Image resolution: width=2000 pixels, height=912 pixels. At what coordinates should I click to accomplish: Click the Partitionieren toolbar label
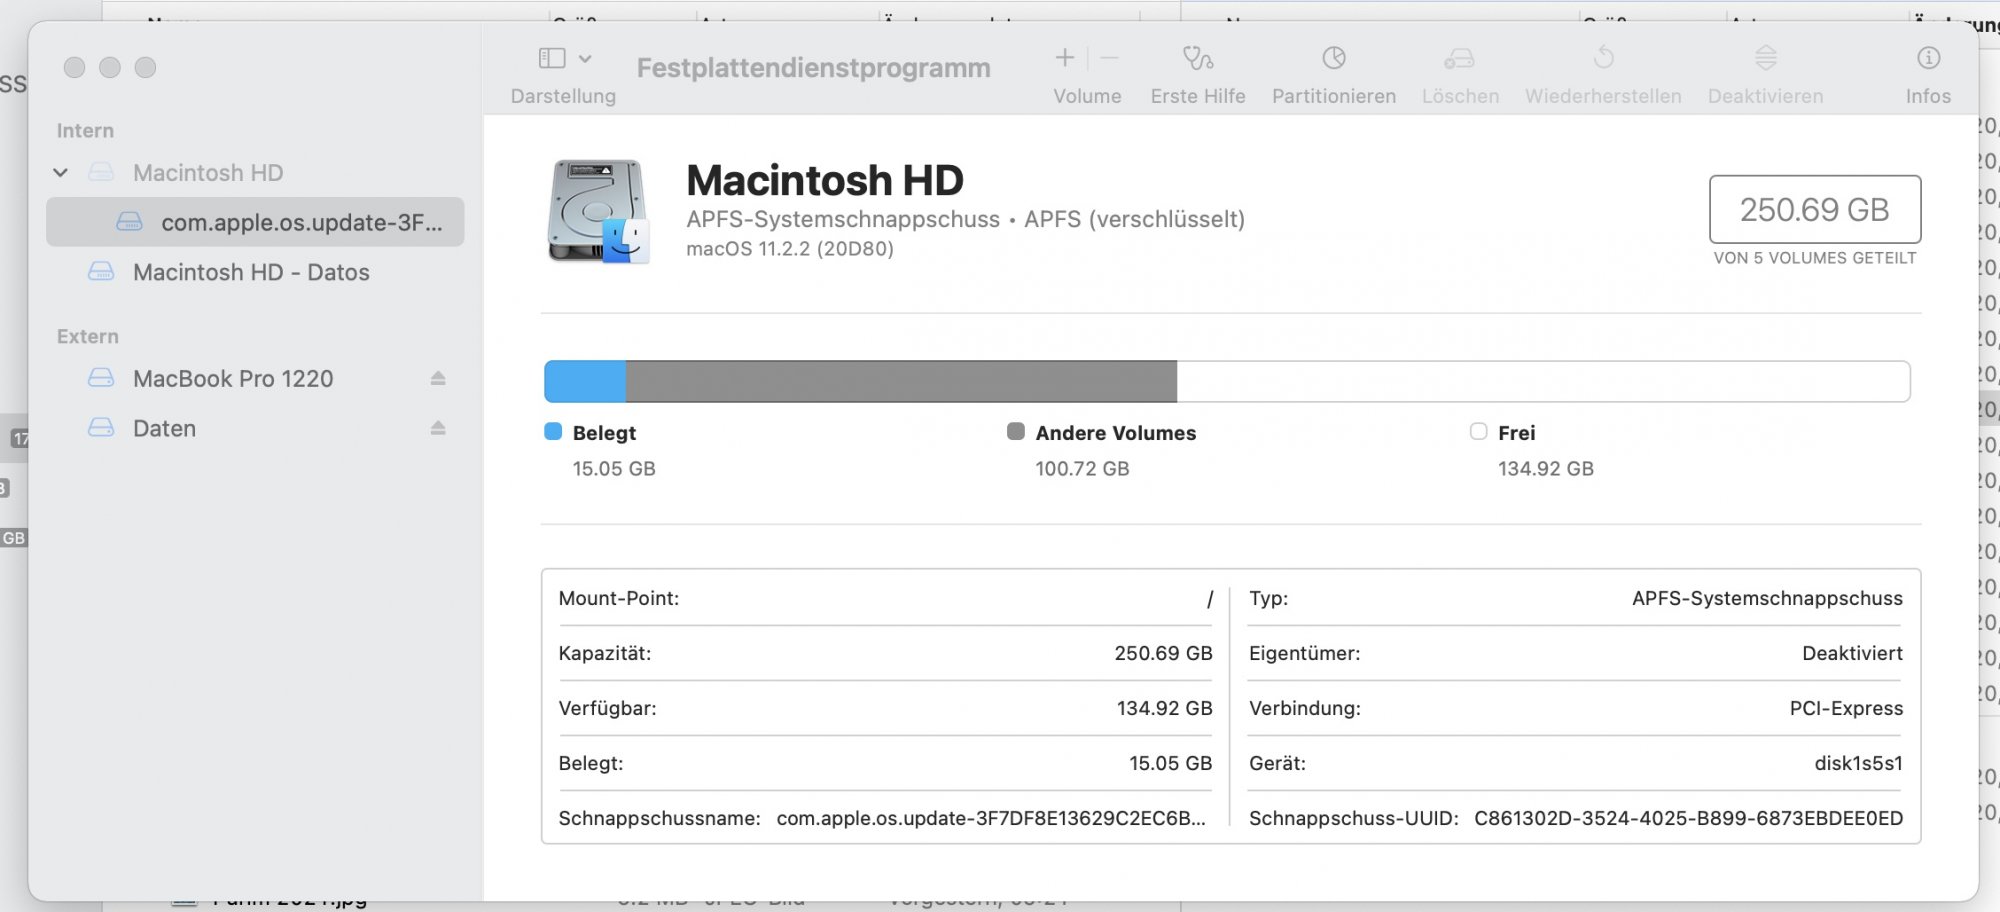pos(1334,96)
